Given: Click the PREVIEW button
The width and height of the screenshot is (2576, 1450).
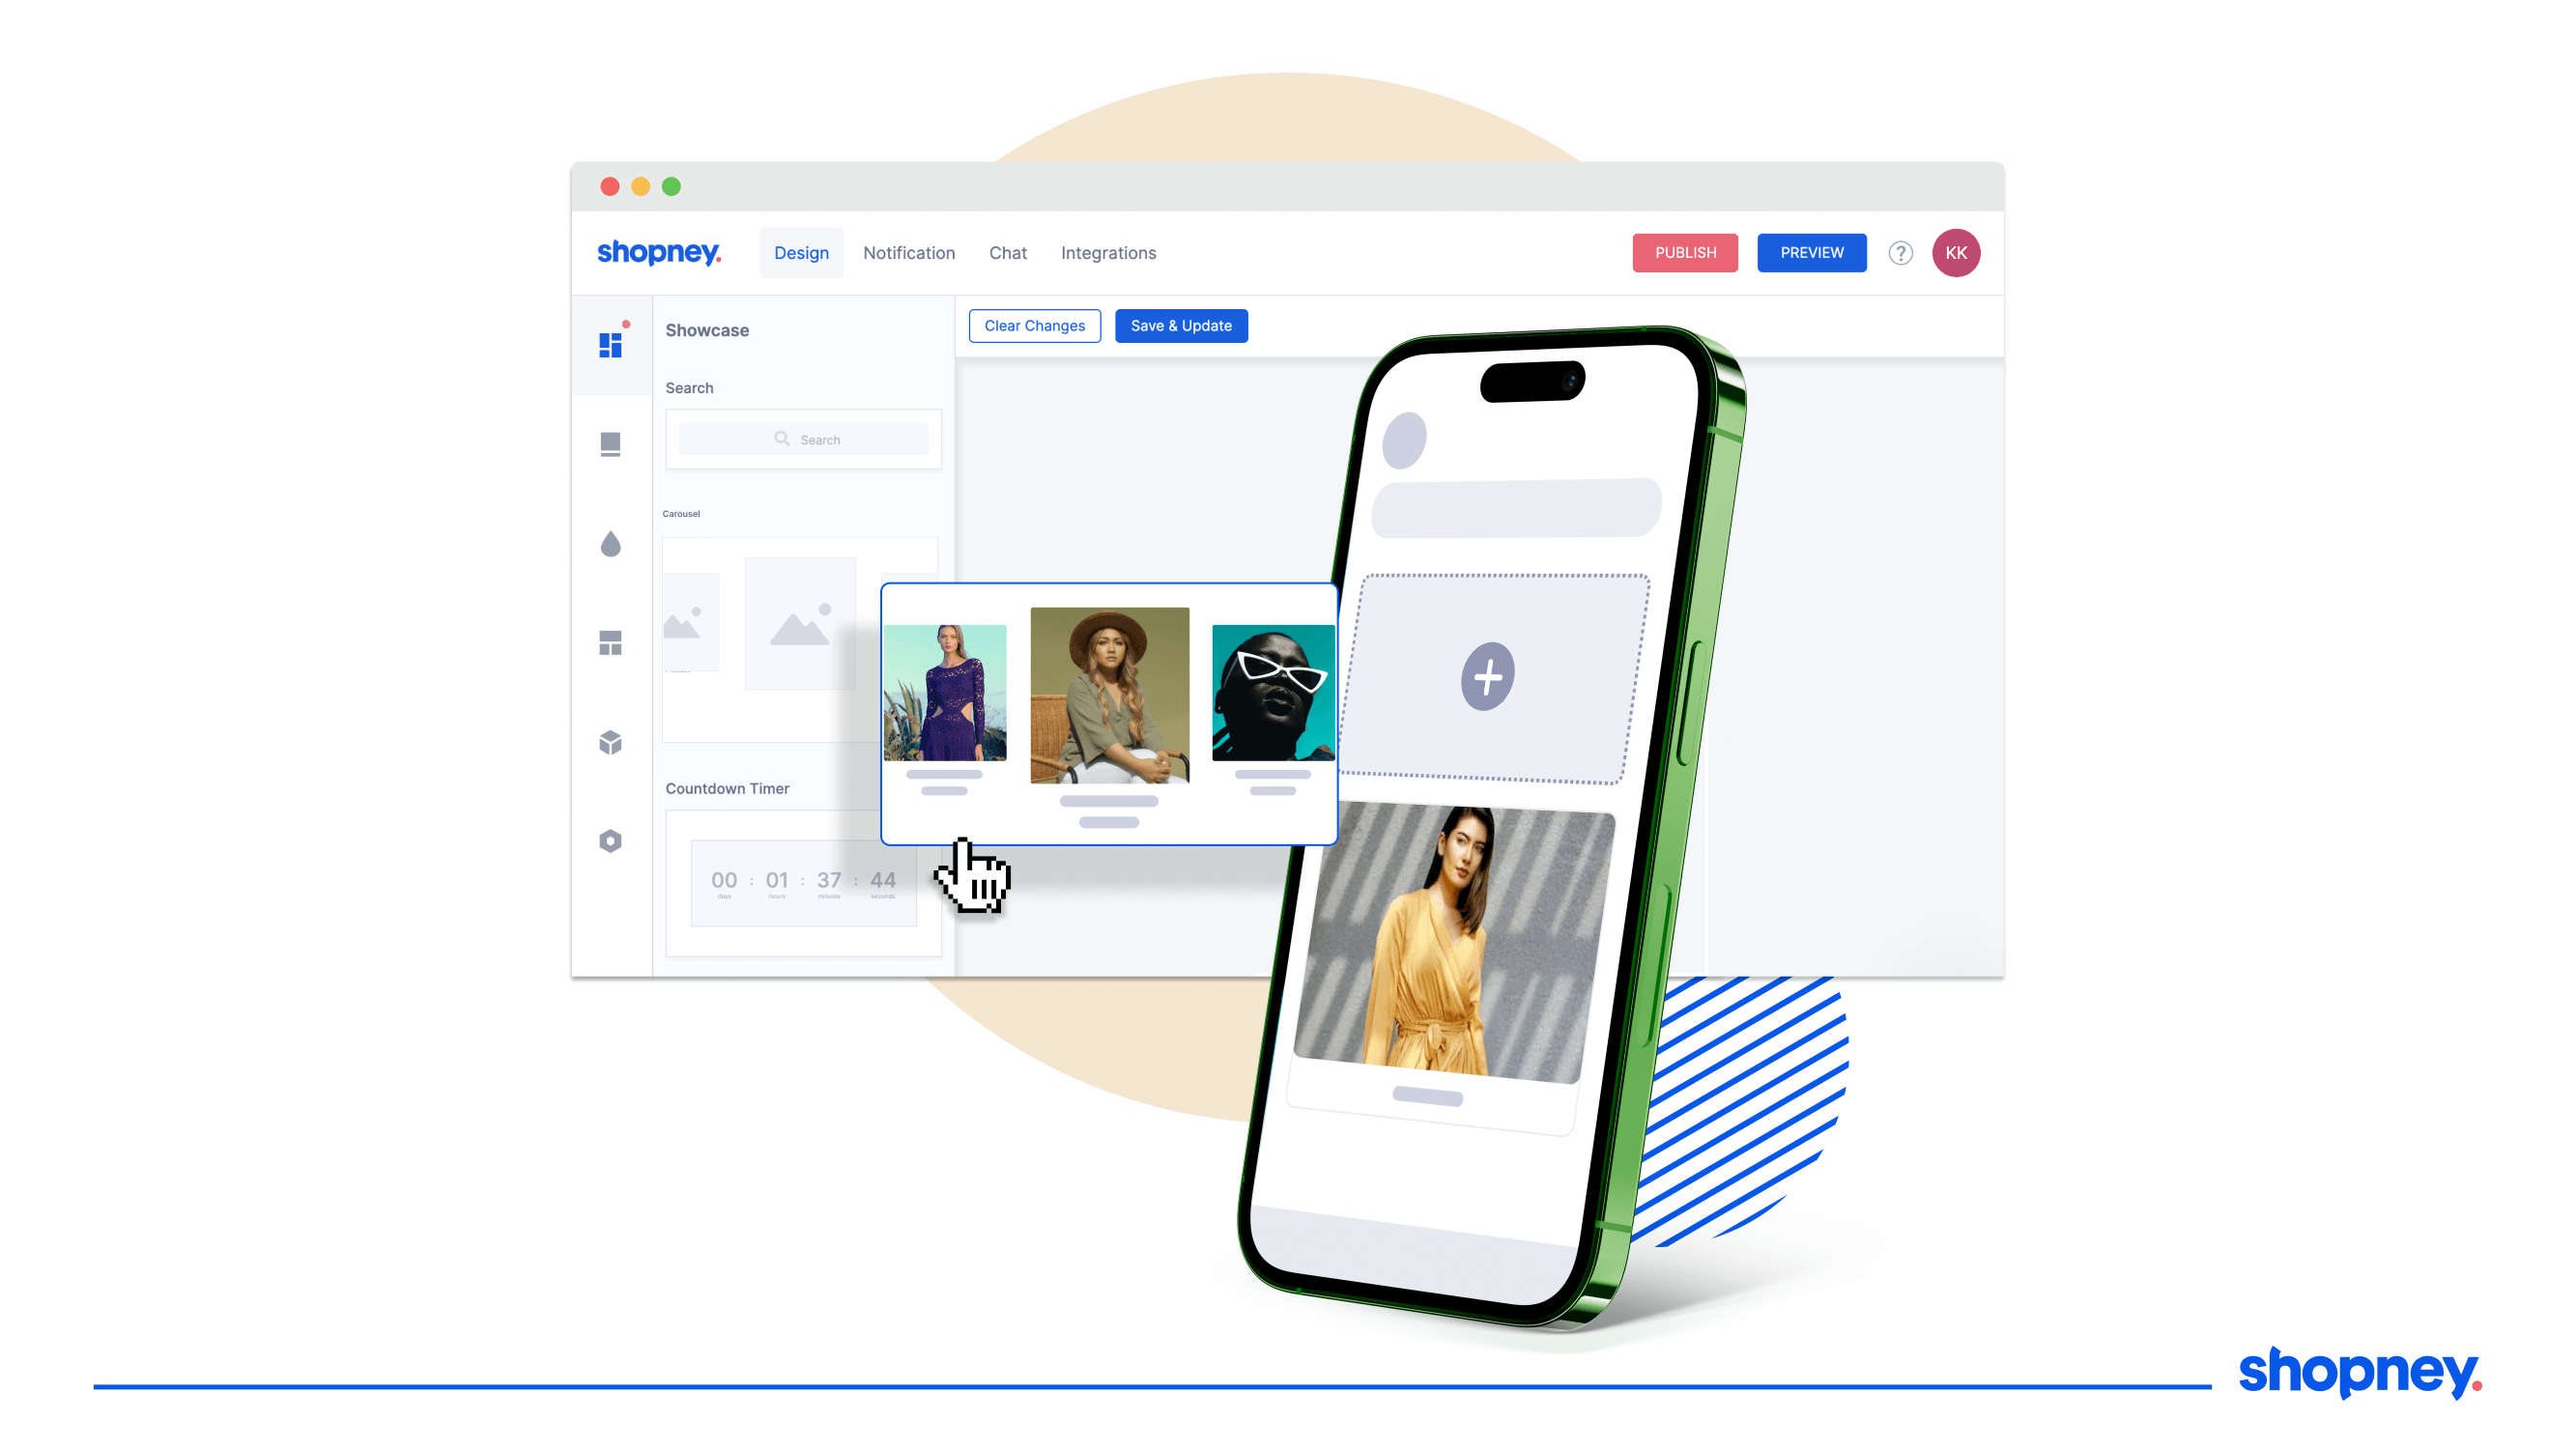Looking at the screenshot, I should click(x=1812, y=253).
